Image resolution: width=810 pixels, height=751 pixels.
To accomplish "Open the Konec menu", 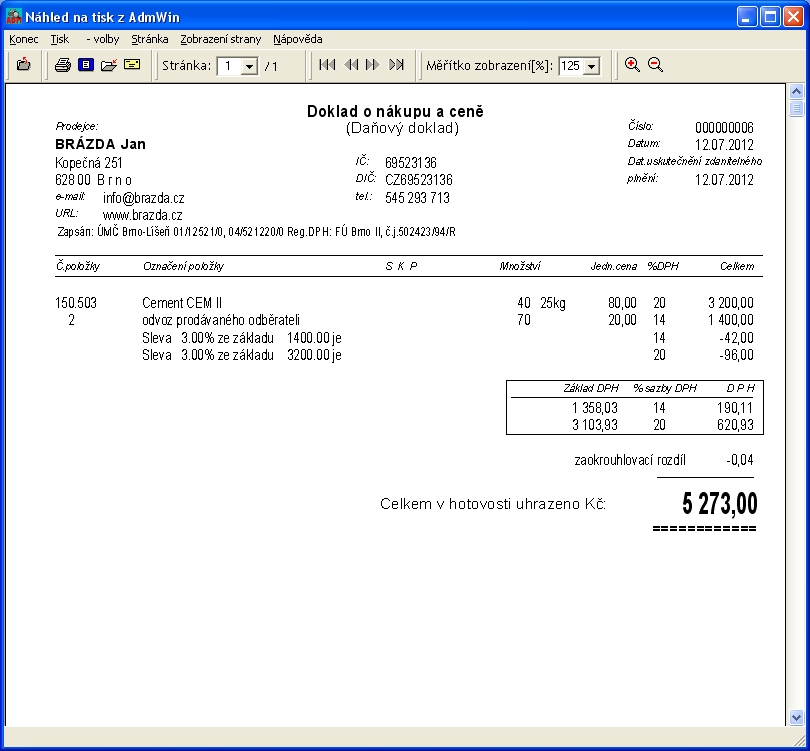I will point(24,39).
